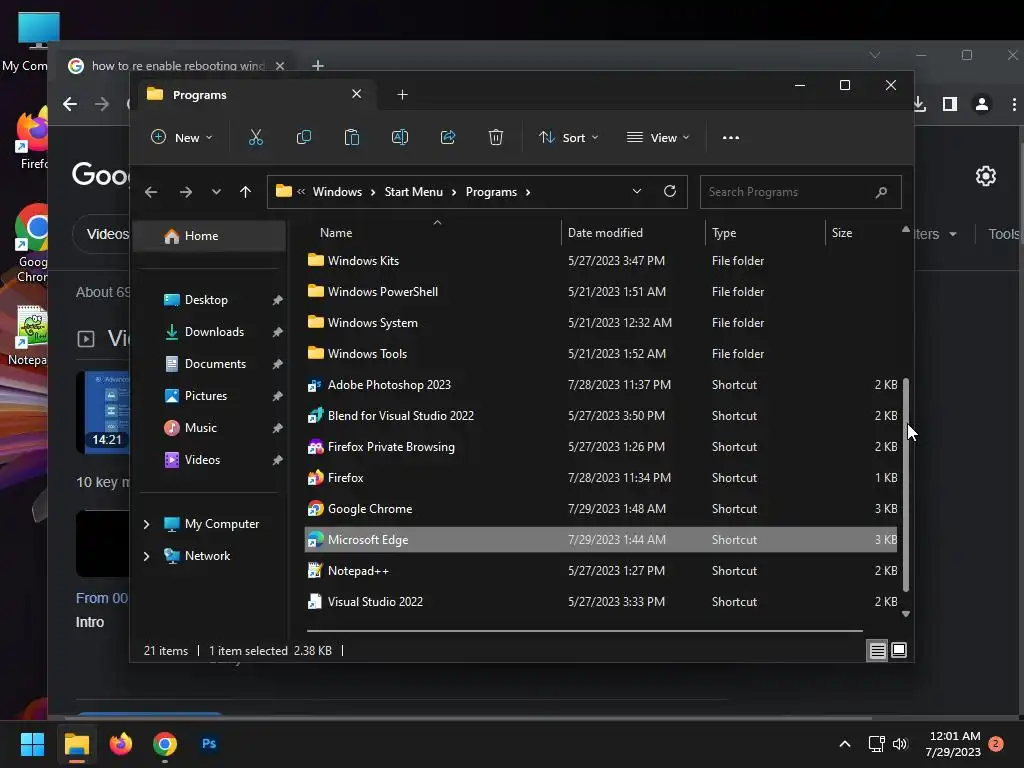Image resolution: width=1024 pixels, height=768 pixels.
Task: Switch to large thumbnails view icon
Action: point(899,650)
